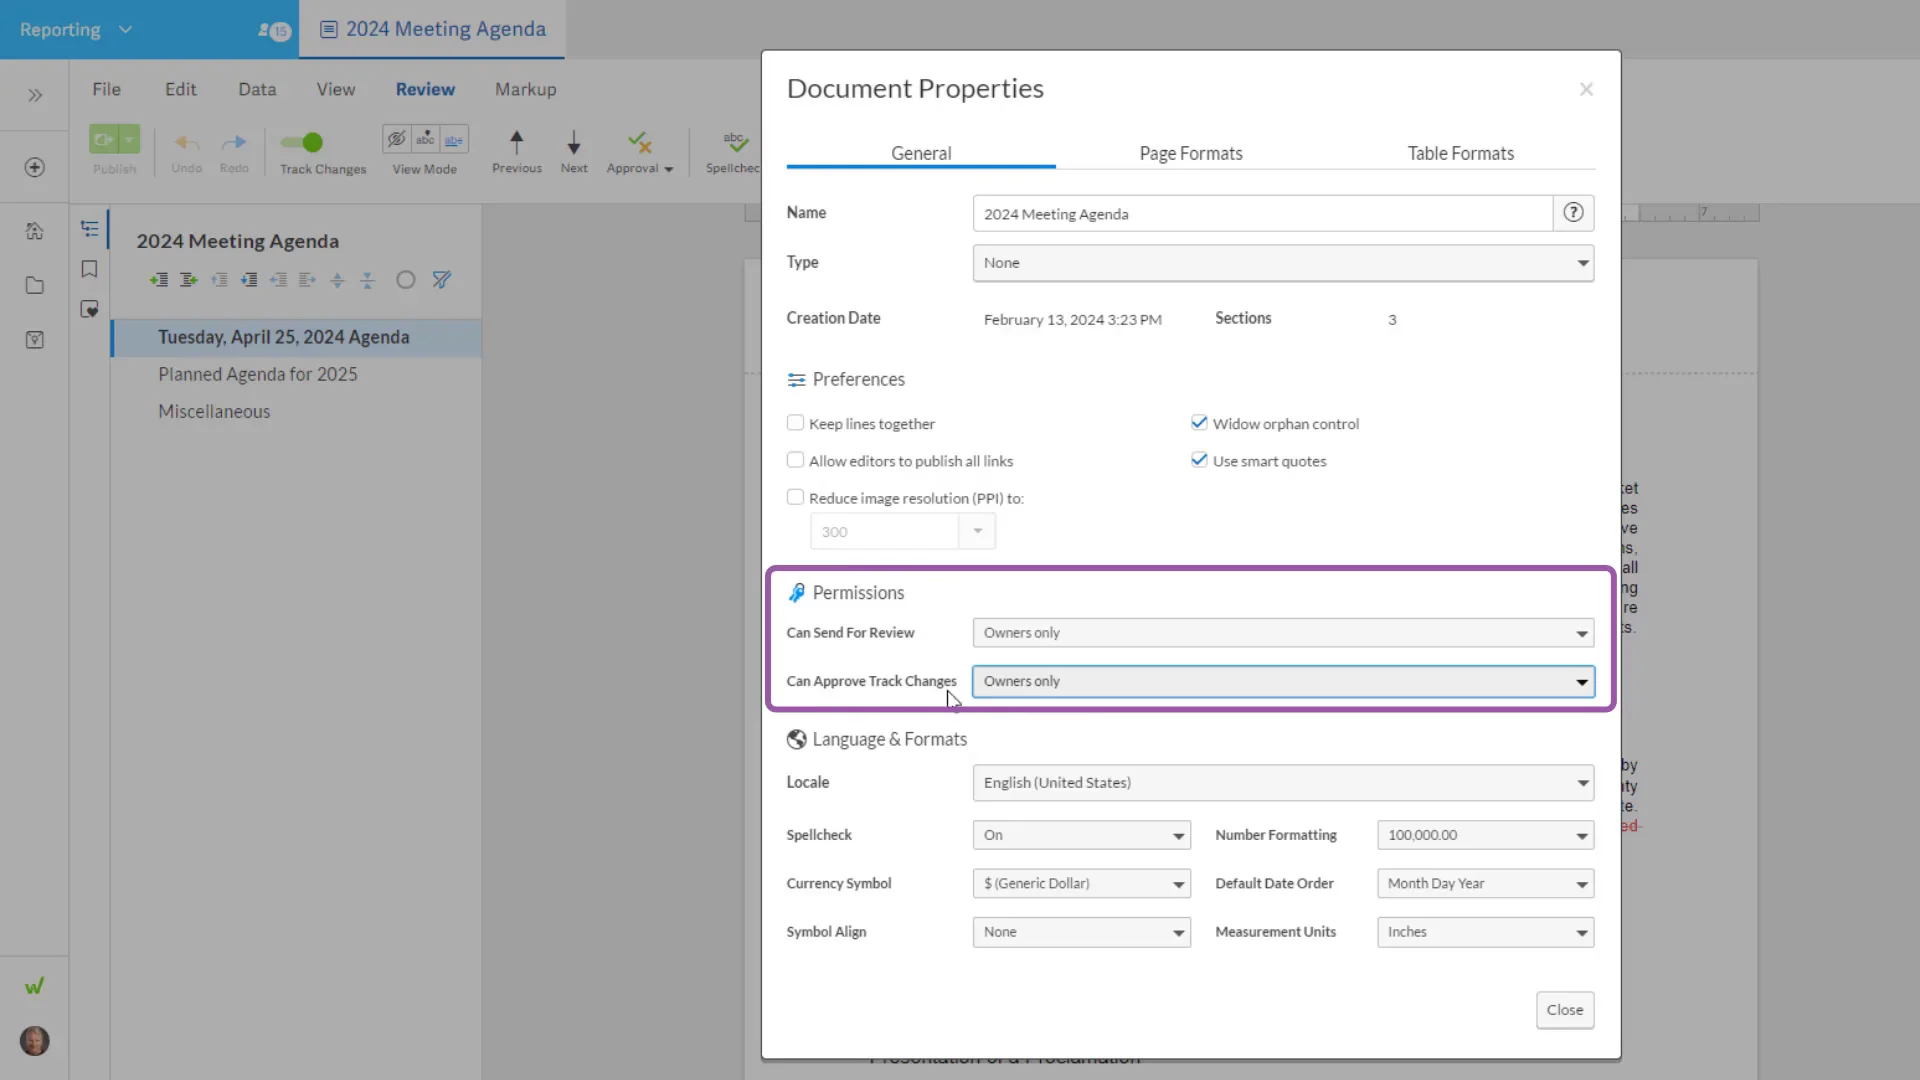Open the folder icon in left sidebar
This screenshot has width=1920, height=1080.
pyautogui.click(x=35, y=286)
